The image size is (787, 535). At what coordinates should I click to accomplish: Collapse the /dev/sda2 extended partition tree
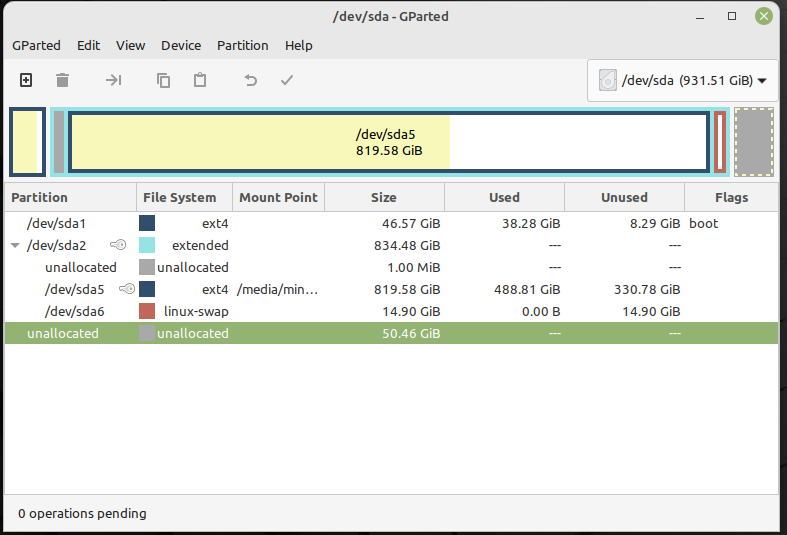(x=15, y=245)
